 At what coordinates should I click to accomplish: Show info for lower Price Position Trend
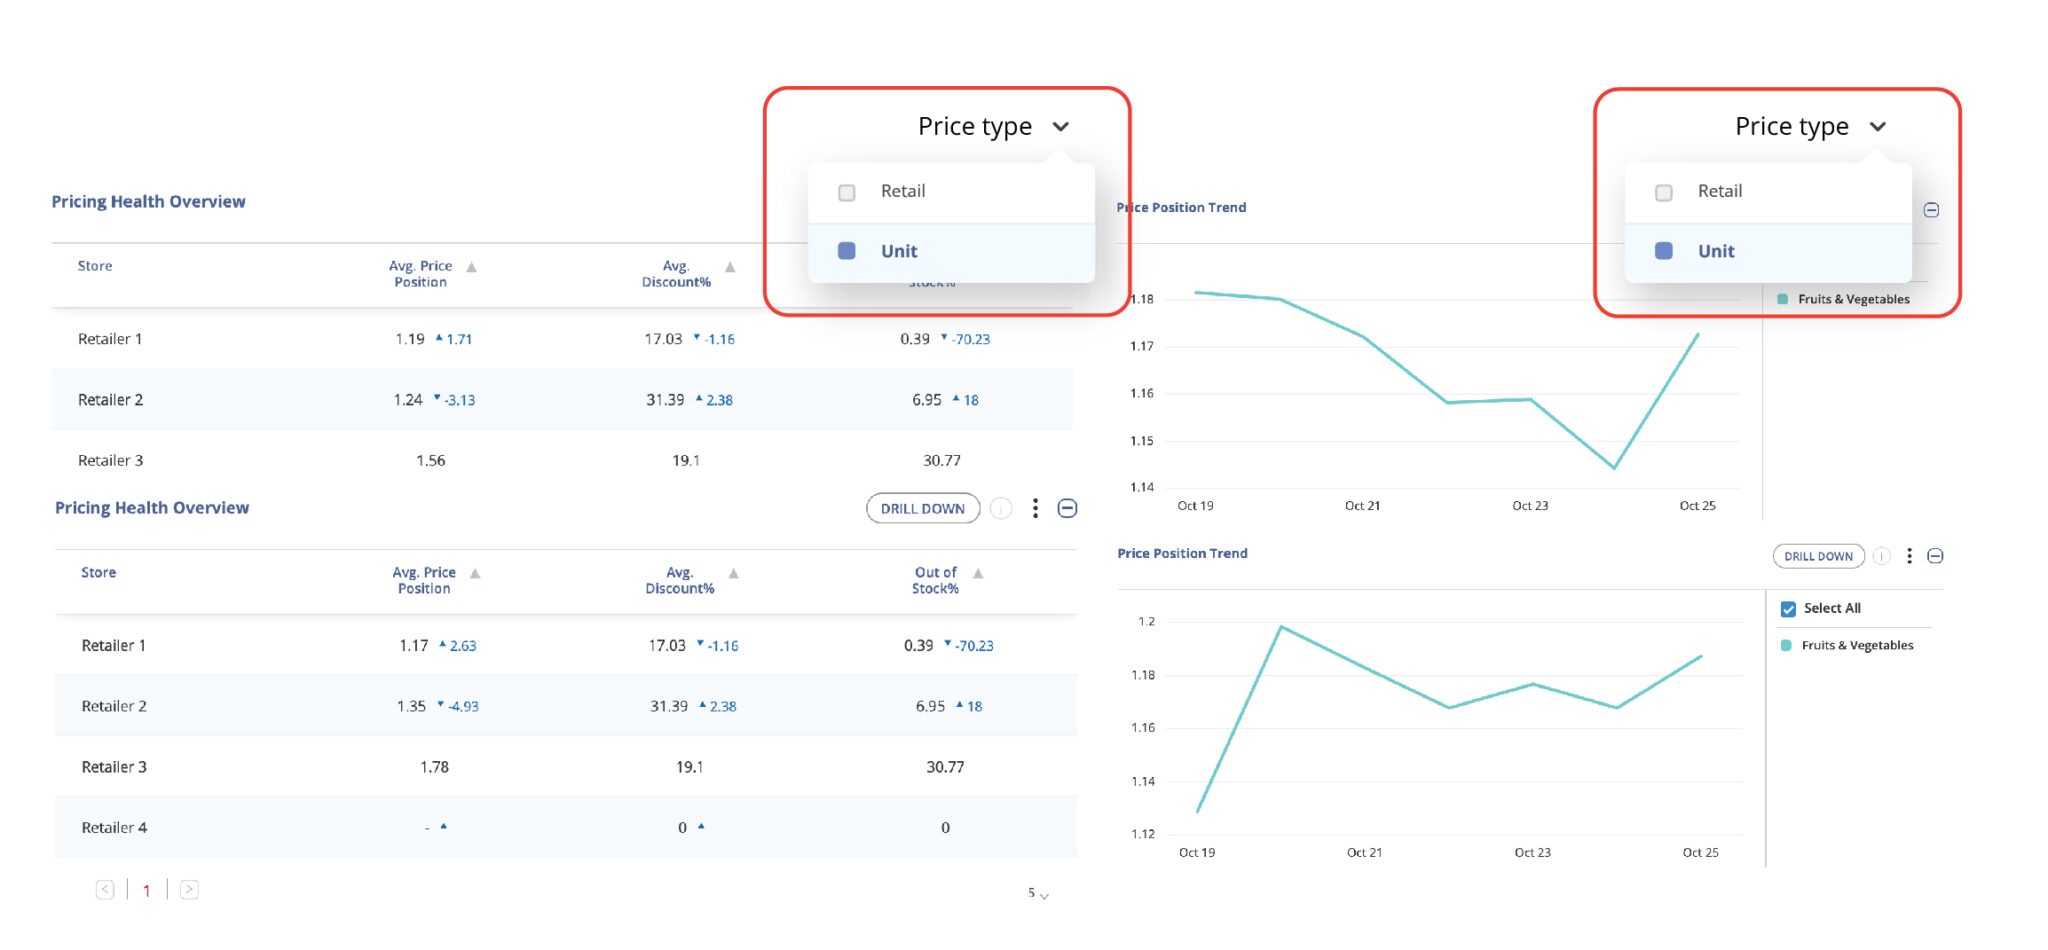click(1882, 556)
